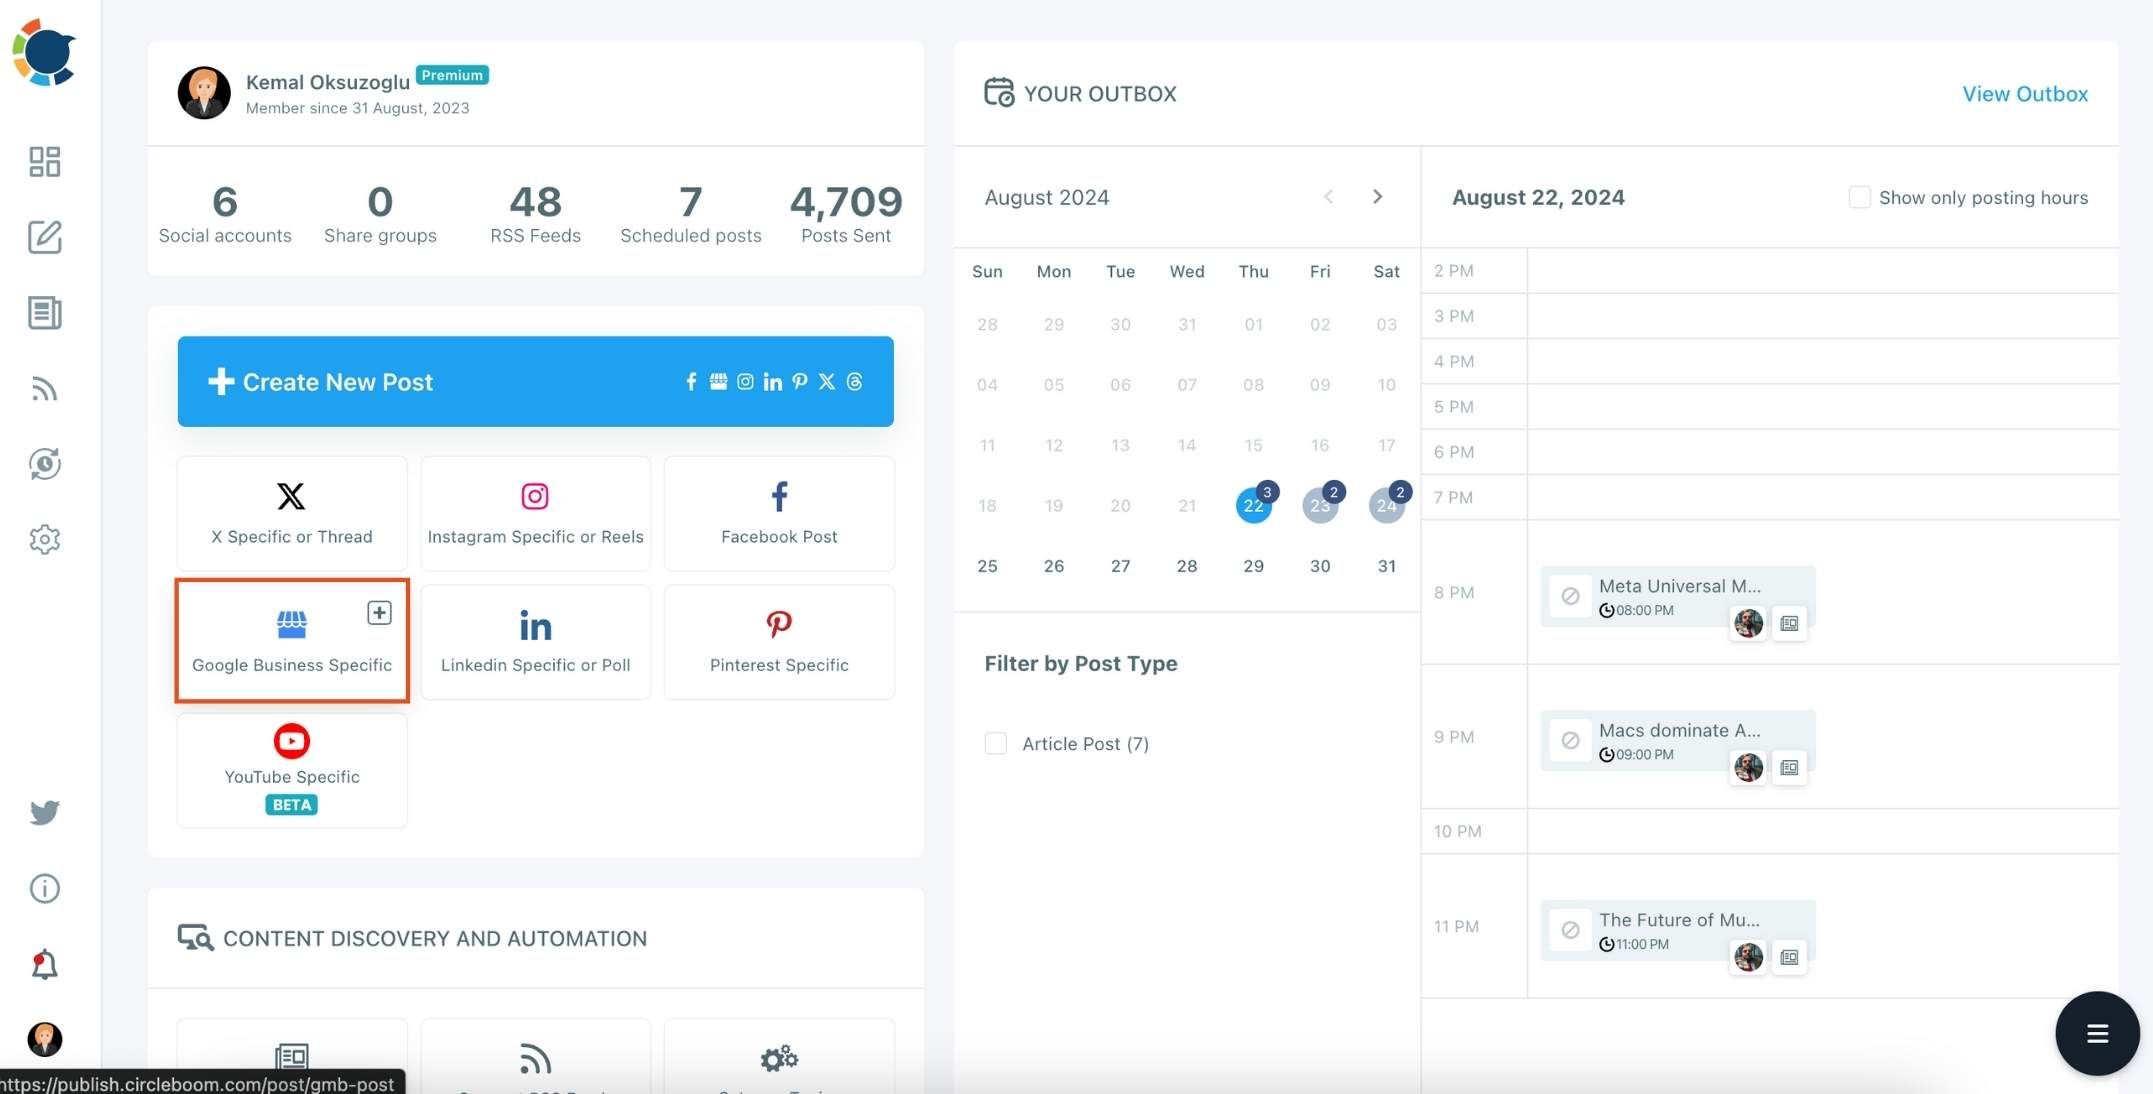This screenshot has height=1094, width=2153.
Task: Select August 22 calendar date
Action: point(1252,505)
